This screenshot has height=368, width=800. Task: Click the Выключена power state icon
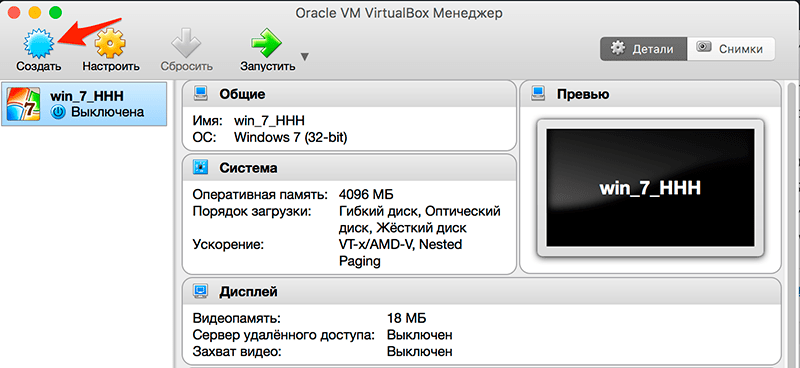59,112
